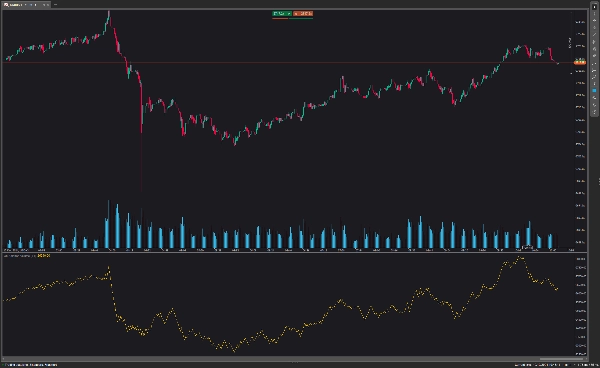Click the horizontal scrollbar thumb below the indicator pane
Image resolution: width=600 pixels, height=368 pixels.
tap(561, 359)
